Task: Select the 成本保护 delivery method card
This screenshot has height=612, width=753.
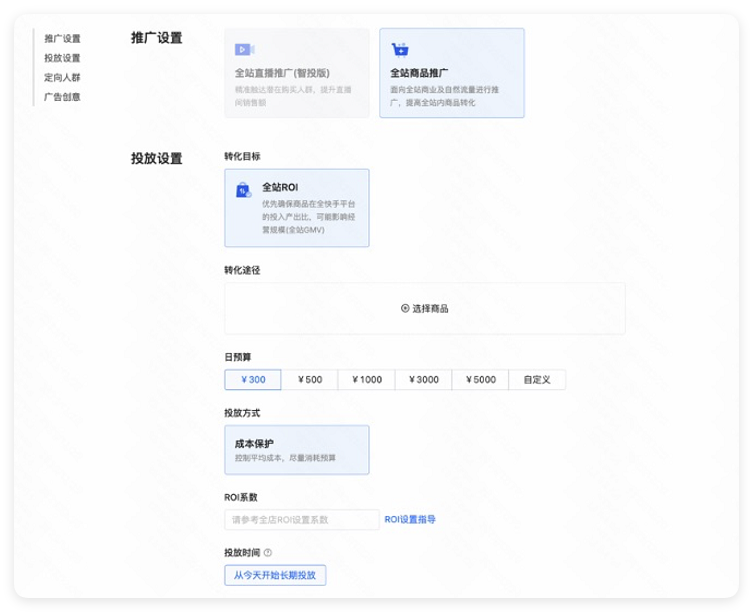Action: 297,450
